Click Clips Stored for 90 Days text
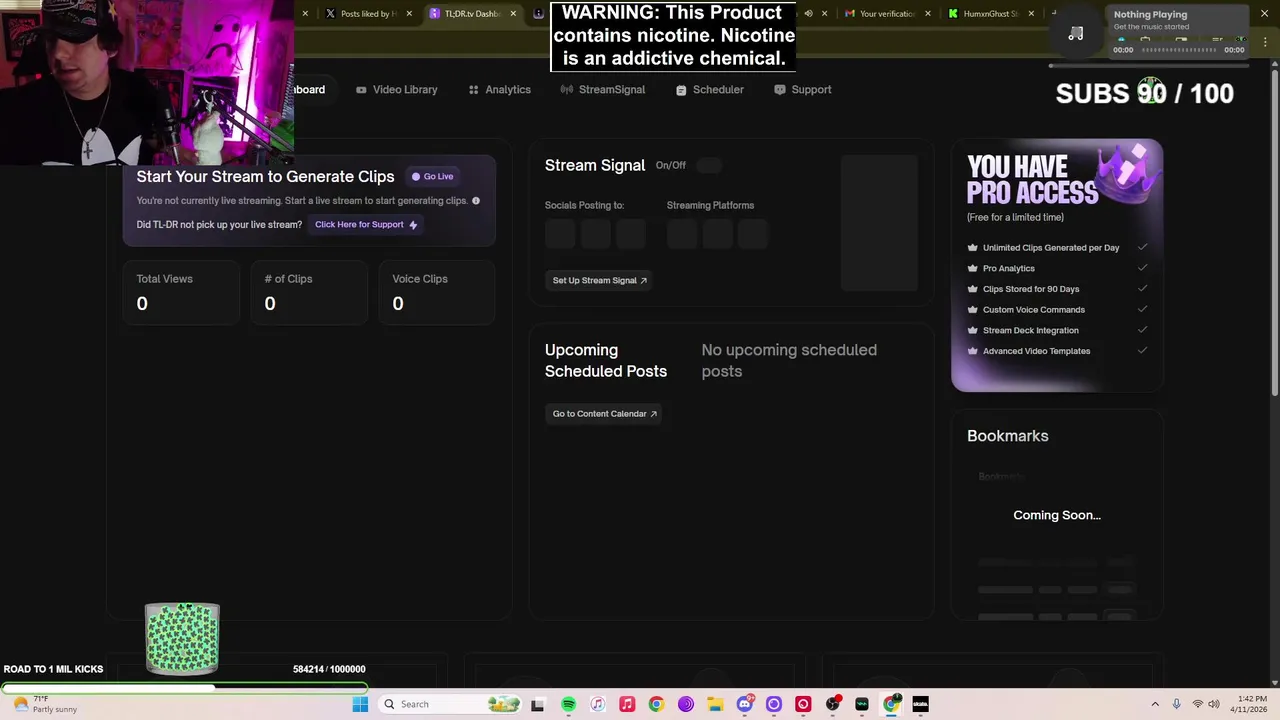This screenshot has height=720, width=1280. pyautogui.click(x=1031, y=289)
